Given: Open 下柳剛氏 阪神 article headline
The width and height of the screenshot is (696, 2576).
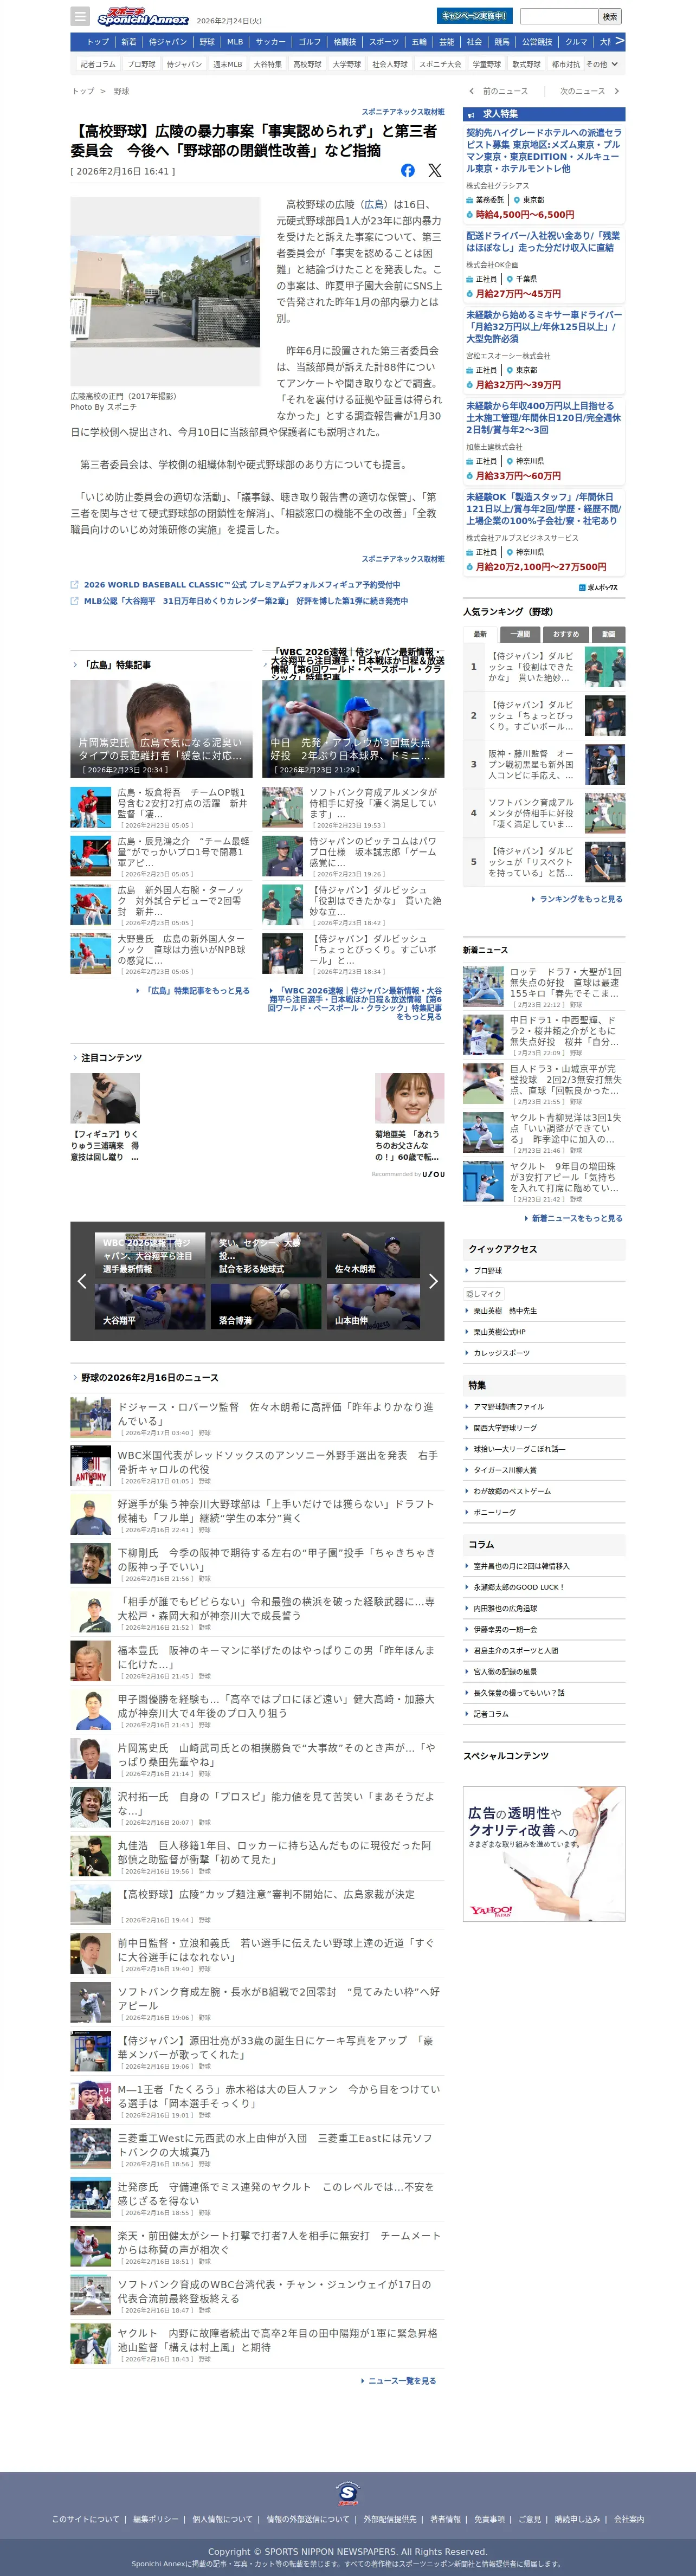Looking at the screenshot, I should [276, 1560].
